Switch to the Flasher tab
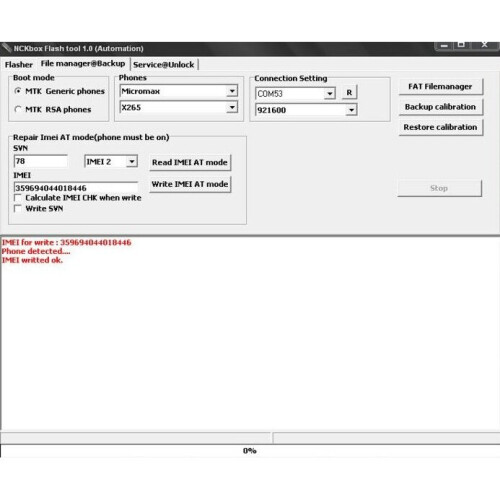This screenshot has height=500, width=500. (19, 64)
